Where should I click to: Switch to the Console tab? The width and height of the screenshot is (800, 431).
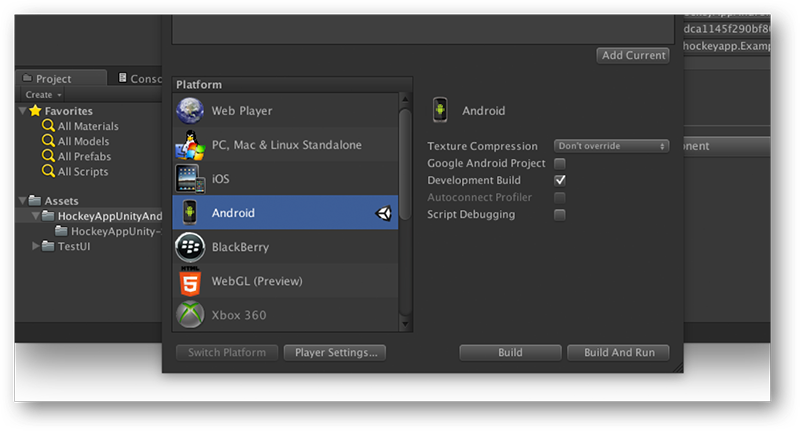(x=137, y=78)
